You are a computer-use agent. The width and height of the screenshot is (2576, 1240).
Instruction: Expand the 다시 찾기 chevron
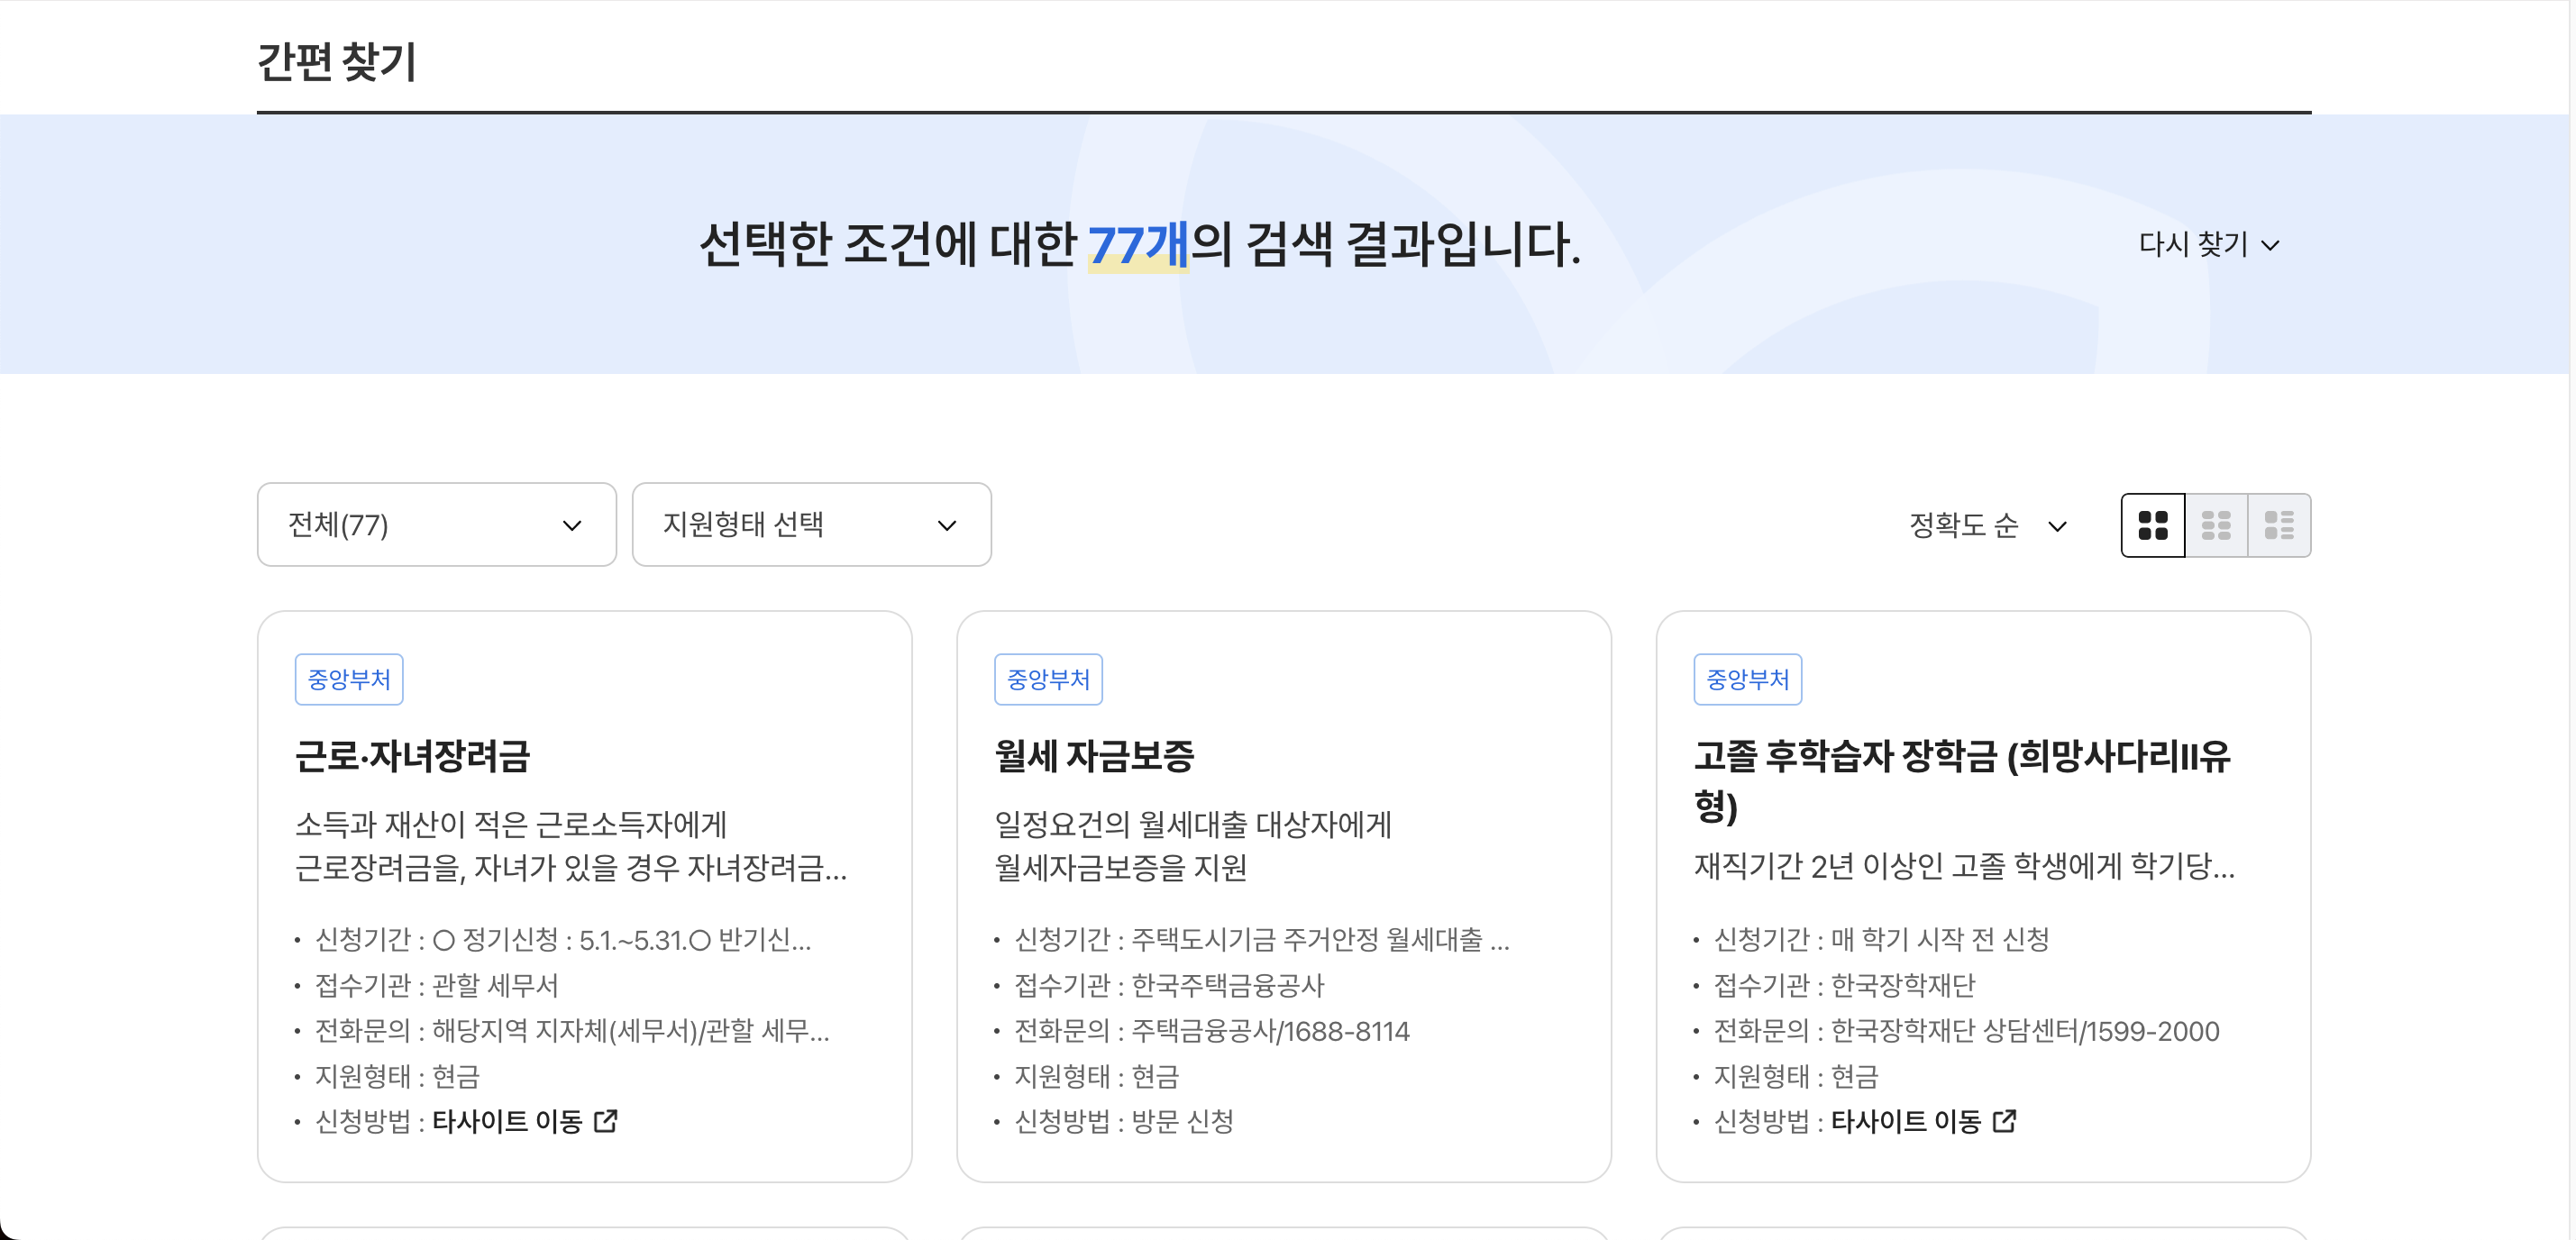[x=2270, y=245]
